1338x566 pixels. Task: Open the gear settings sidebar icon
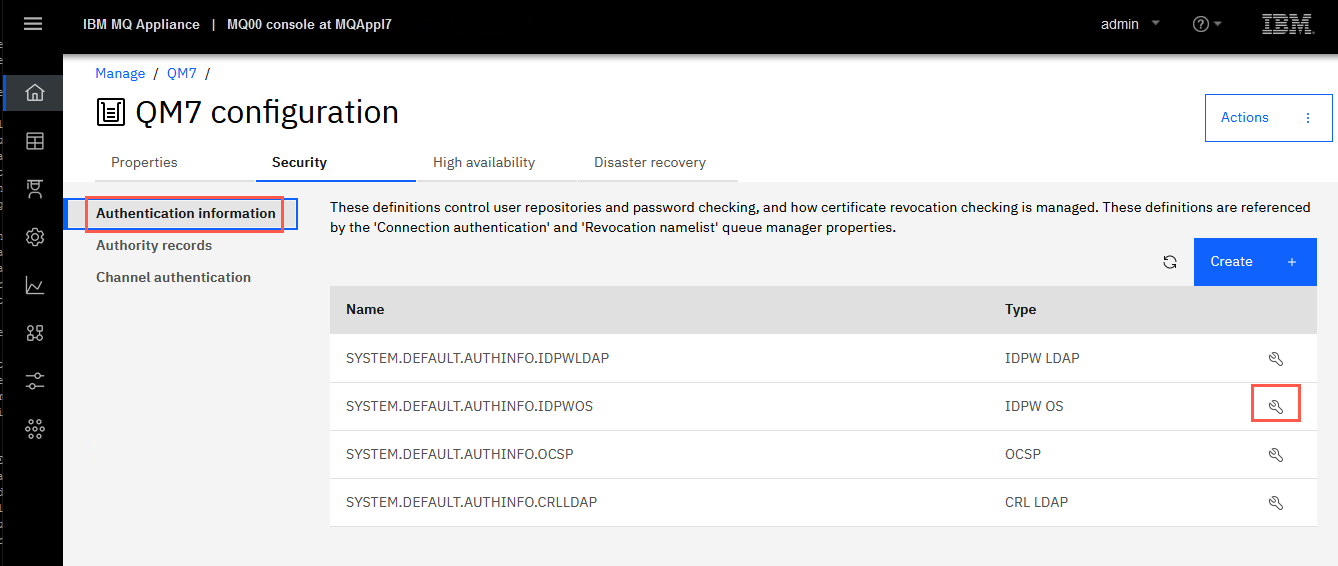[x=34, y=237]
